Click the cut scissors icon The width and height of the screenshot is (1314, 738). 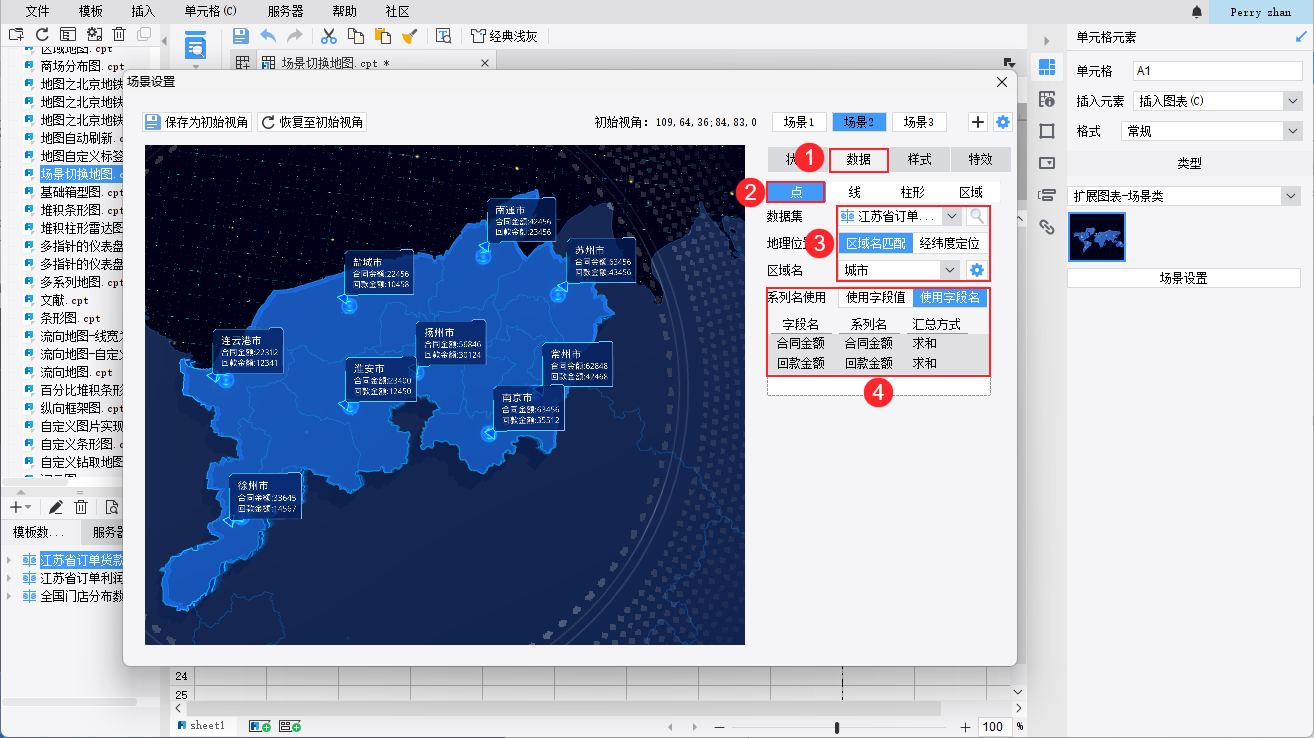(x=327, y=36)
